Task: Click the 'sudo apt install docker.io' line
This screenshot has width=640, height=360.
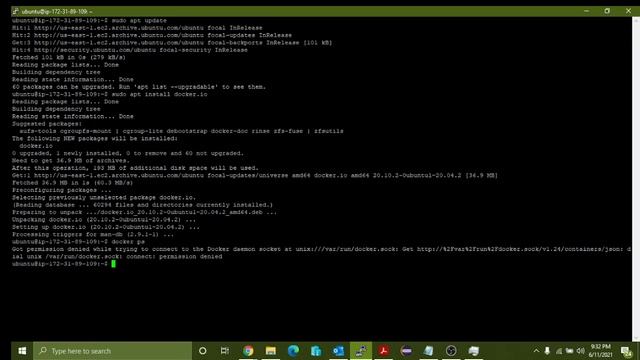Action: 109,94
